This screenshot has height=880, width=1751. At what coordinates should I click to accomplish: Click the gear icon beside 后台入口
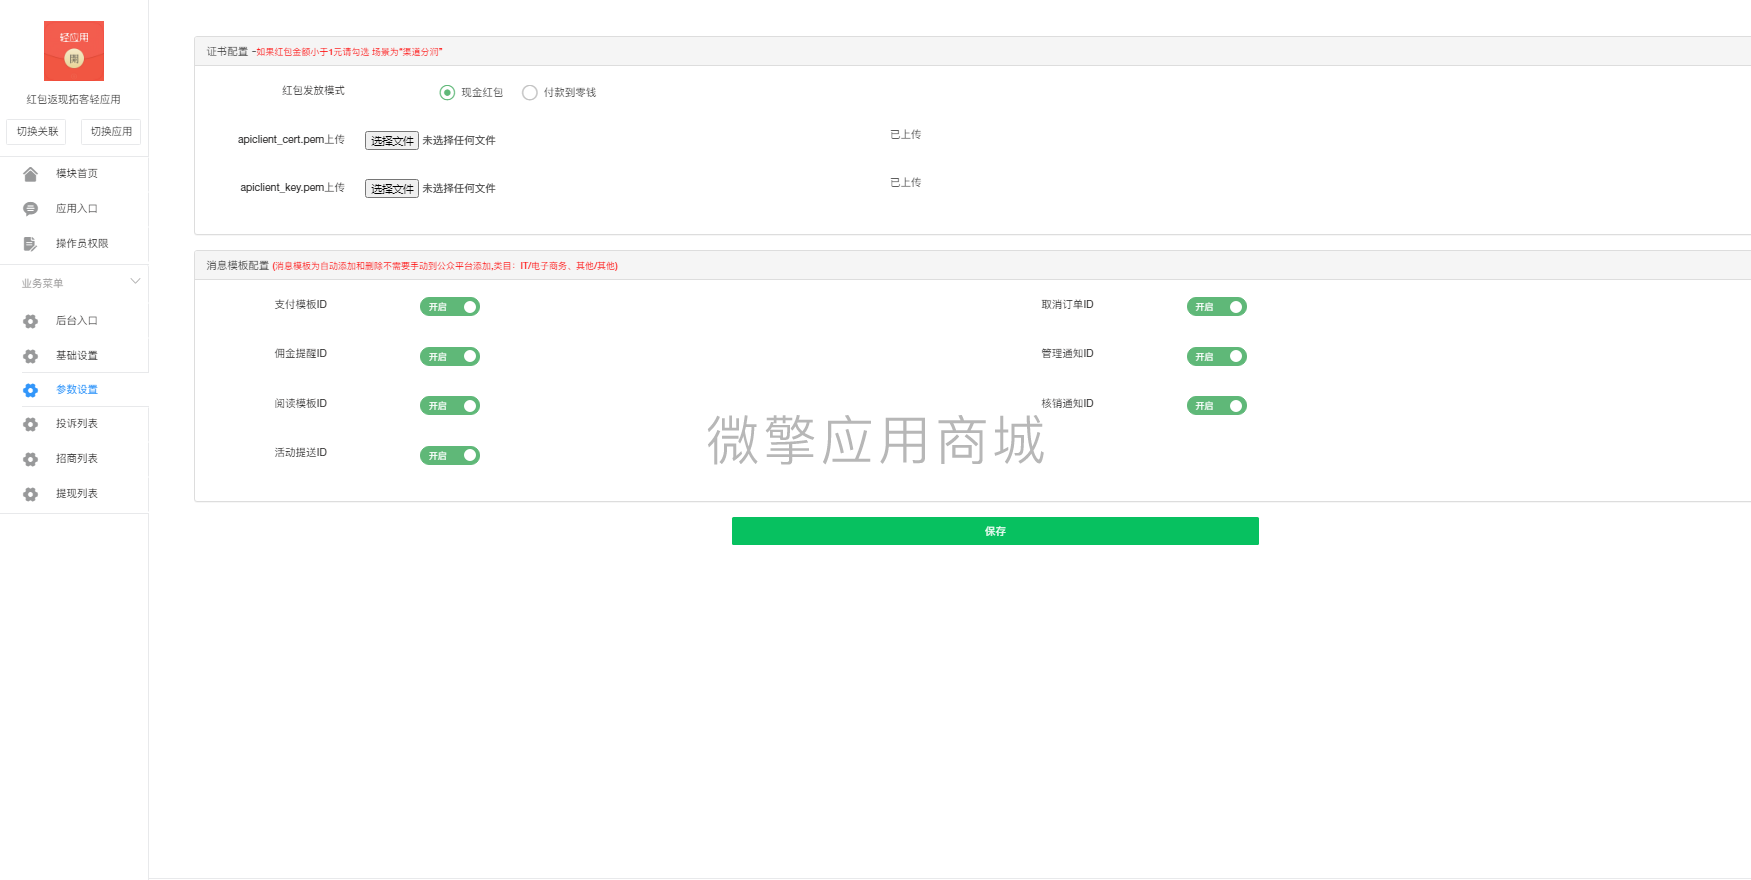coord(30,321)
